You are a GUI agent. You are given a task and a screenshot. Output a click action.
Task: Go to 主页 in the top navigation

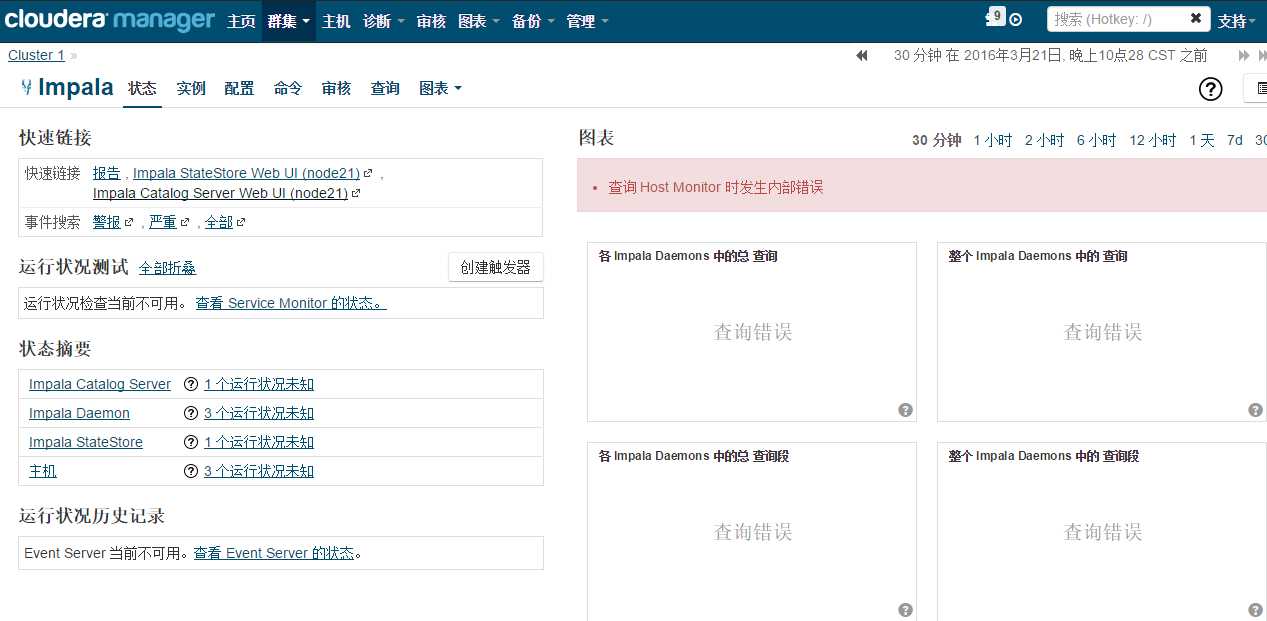tap(241, 21)
